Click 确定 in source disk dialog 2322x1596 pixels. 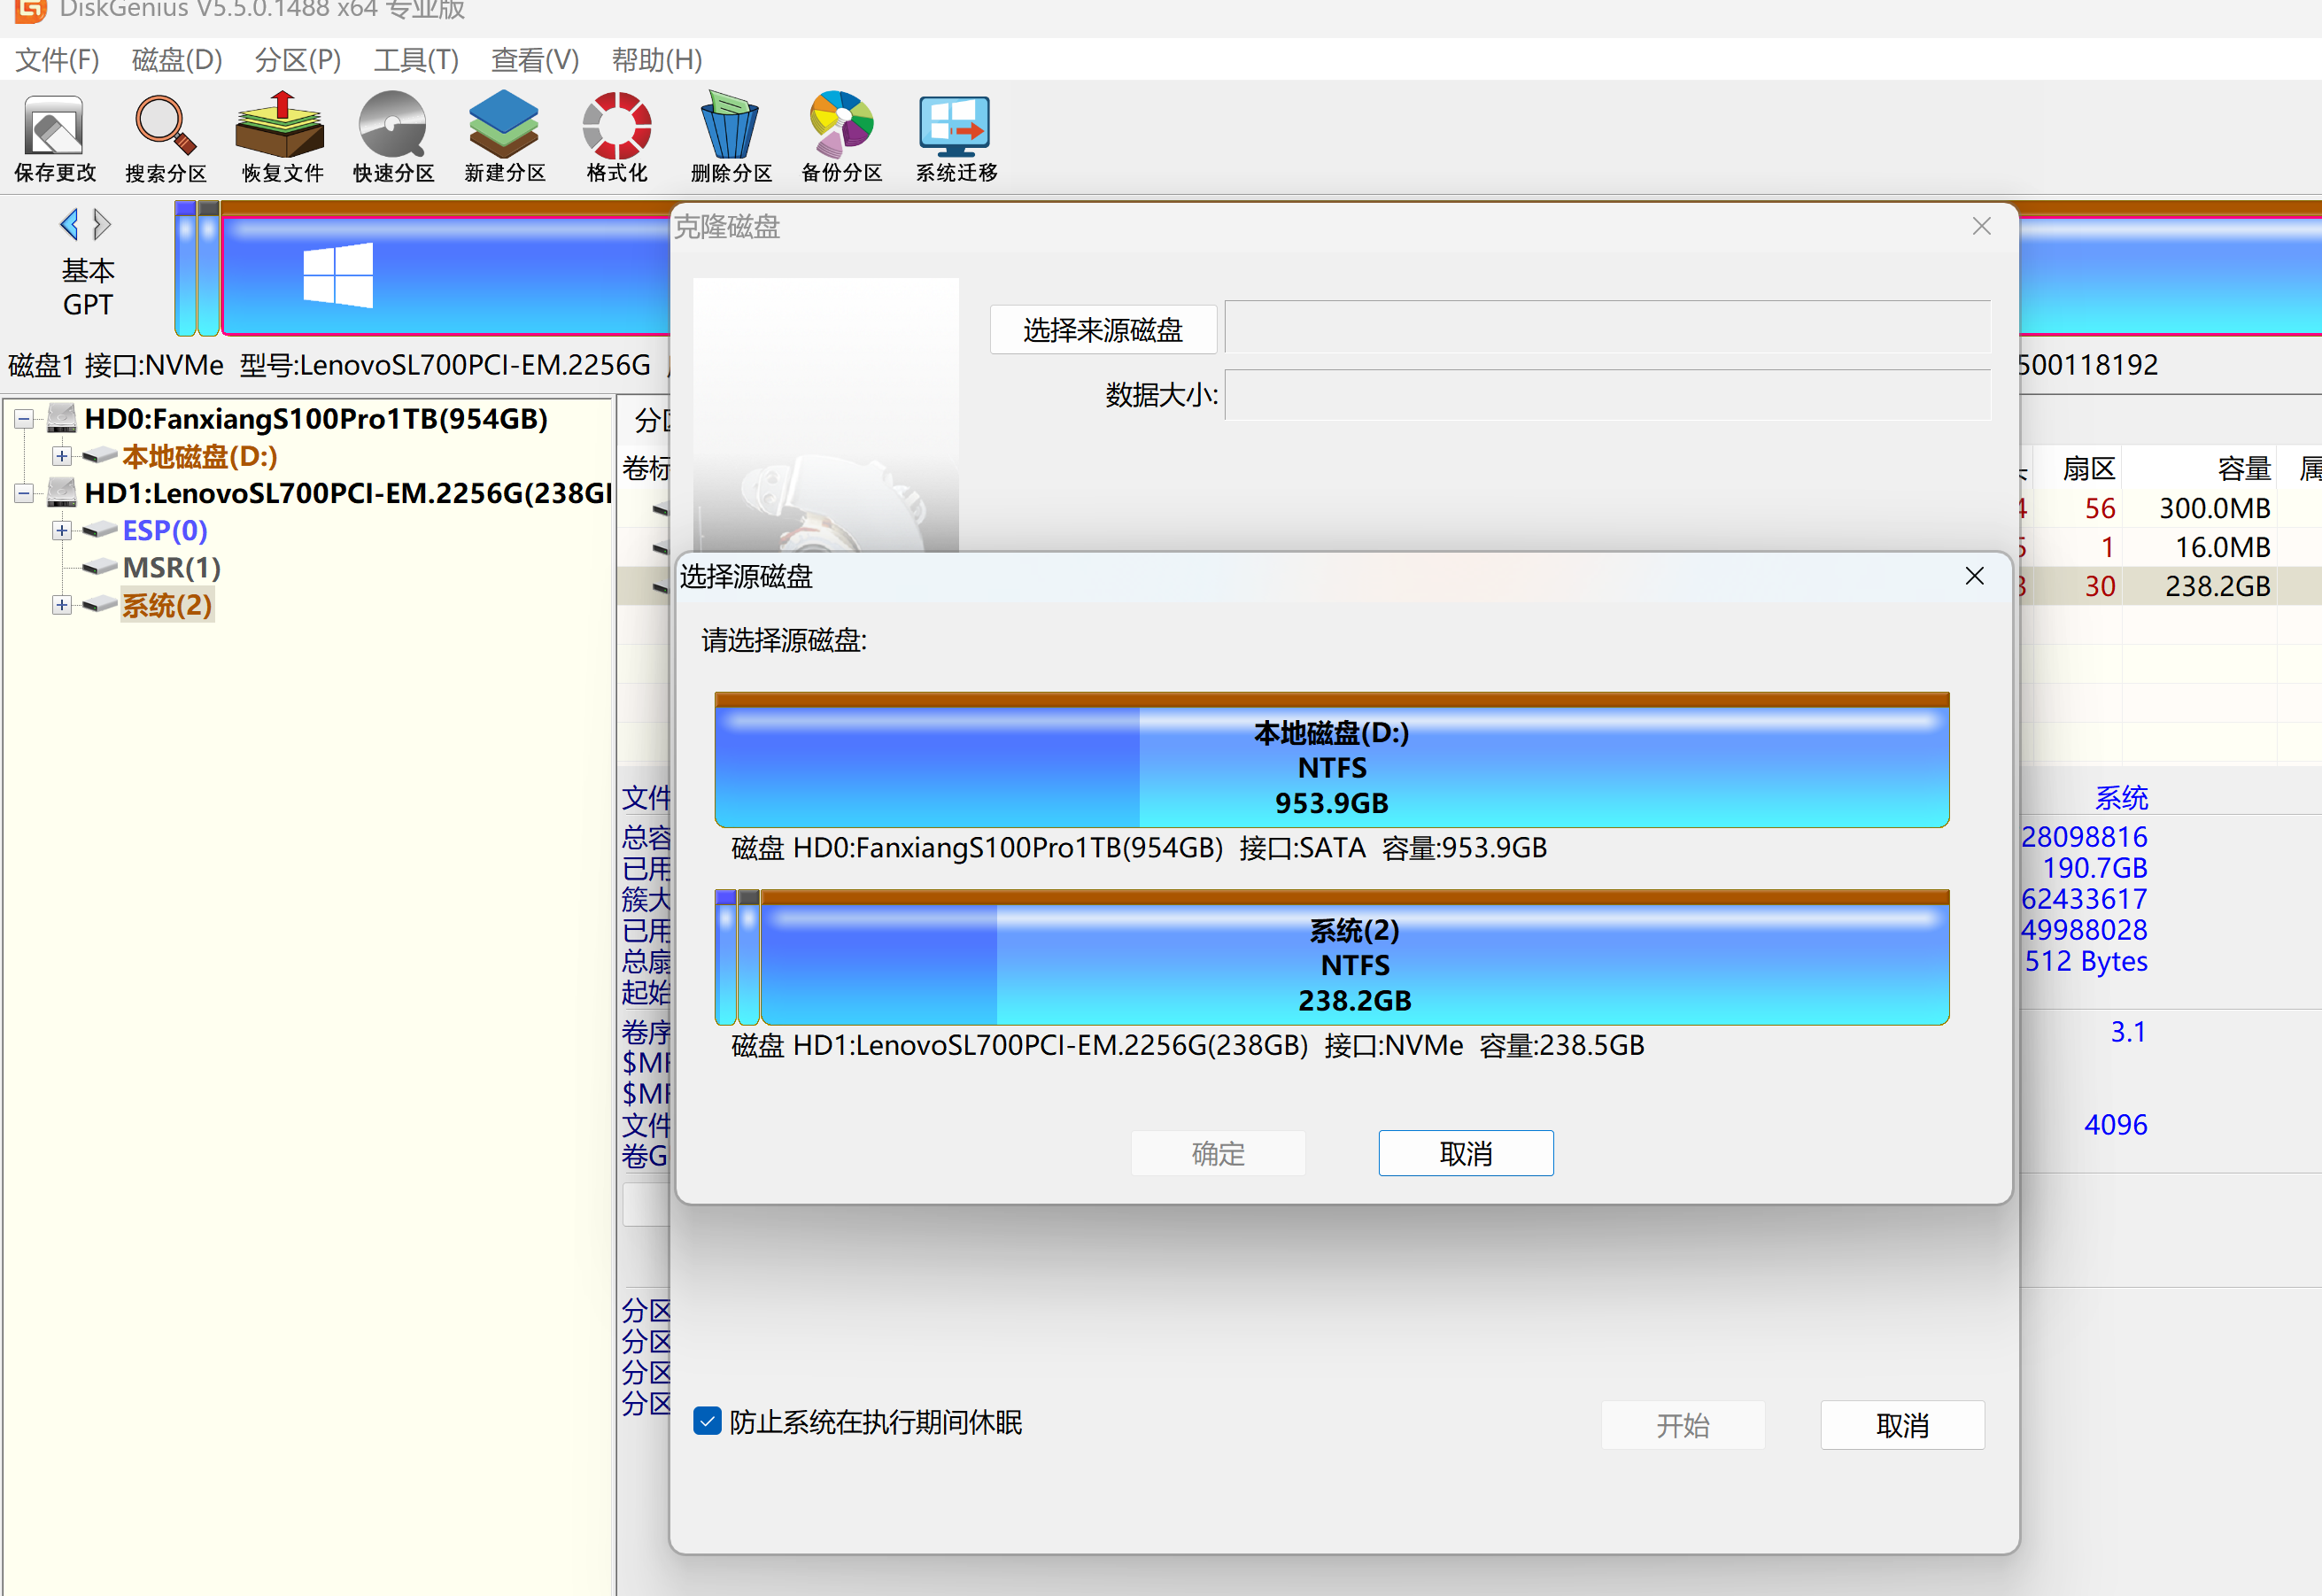(1218, 1153)
